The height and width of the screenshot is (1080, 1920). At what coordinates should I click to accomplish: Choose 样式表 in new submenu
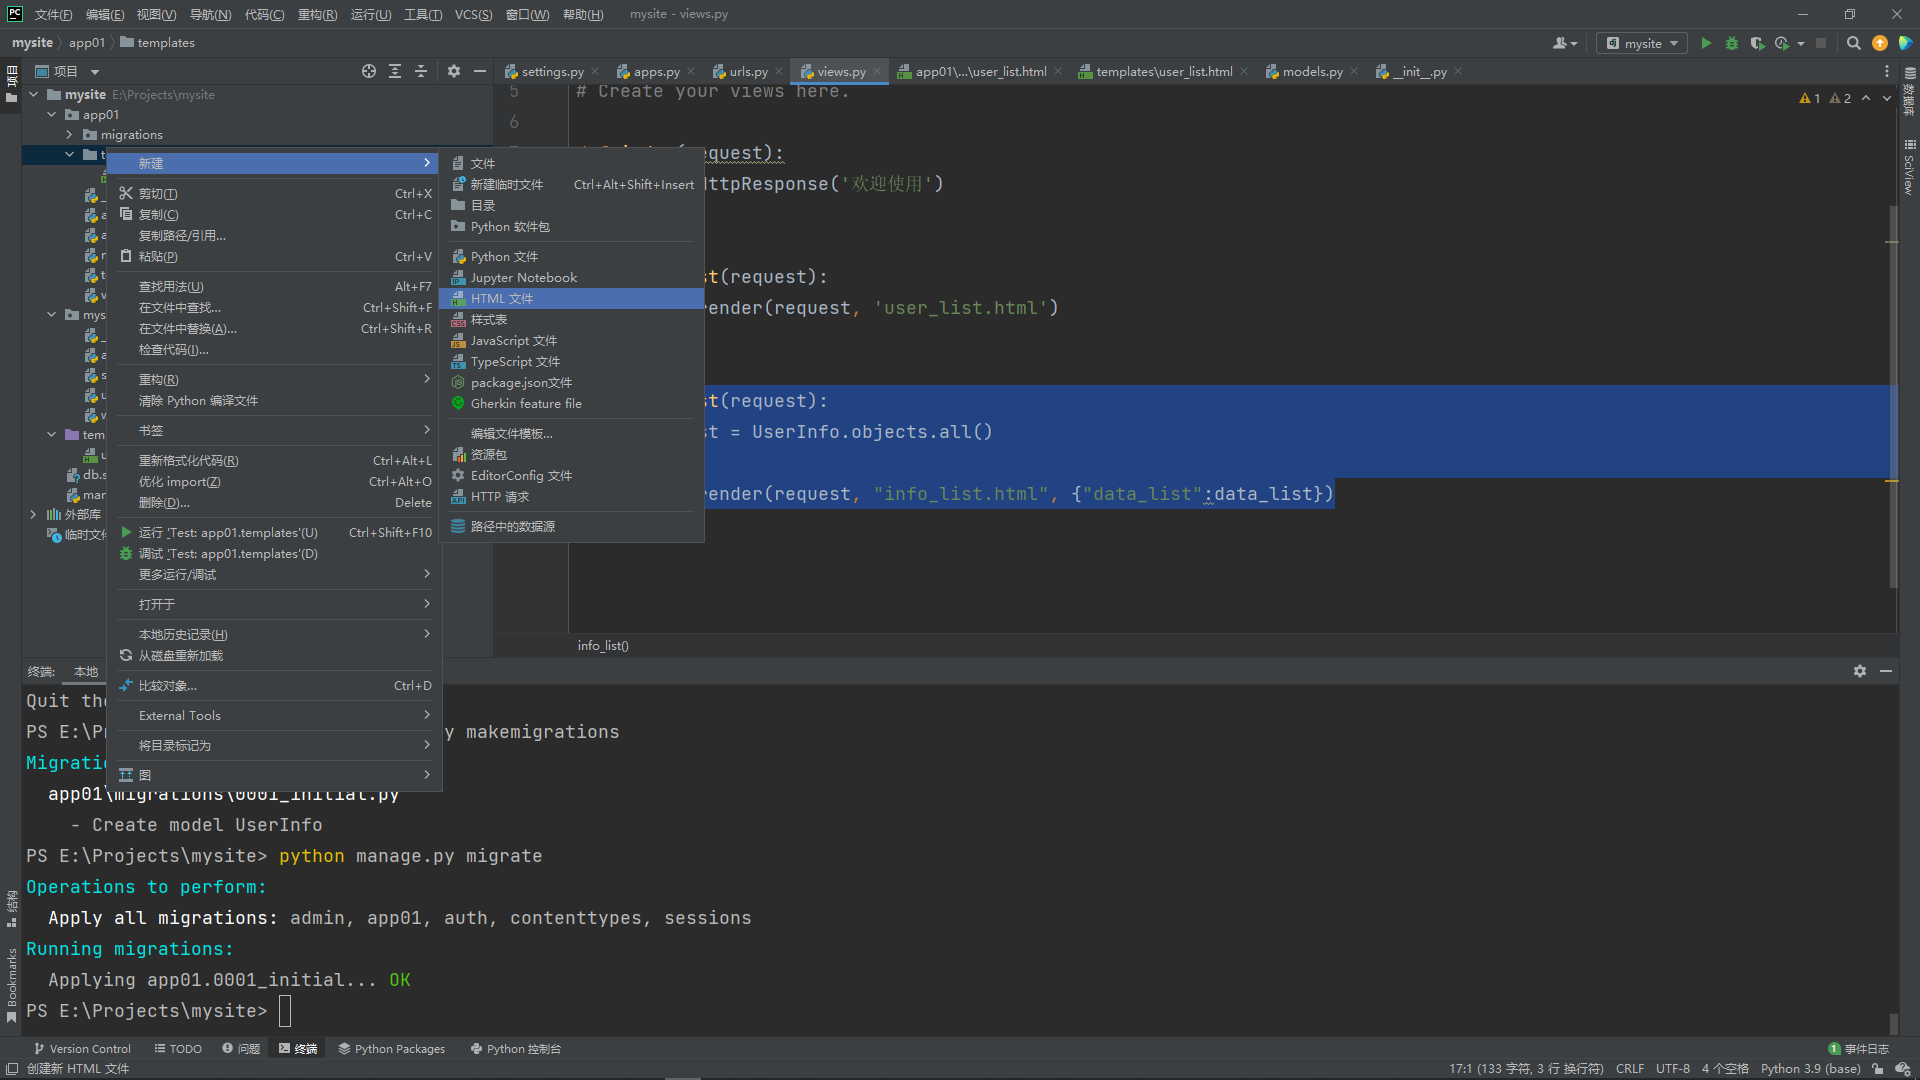coord(571,319)
